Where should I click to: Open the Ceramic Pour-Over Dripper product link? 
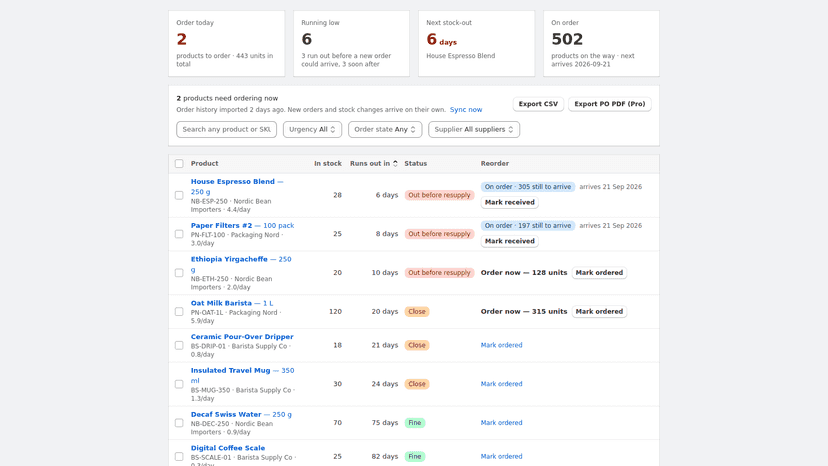click(242, 337)
